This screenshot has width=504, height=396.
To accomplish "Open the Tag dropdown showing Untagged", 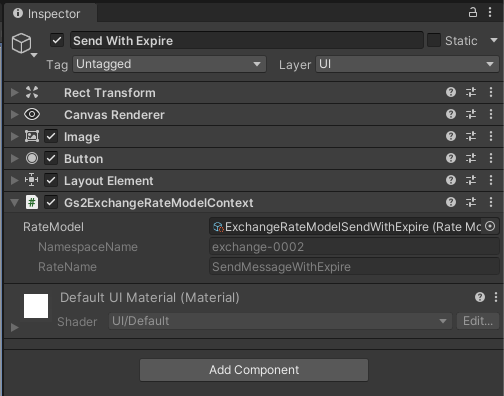I will [169, 64].
